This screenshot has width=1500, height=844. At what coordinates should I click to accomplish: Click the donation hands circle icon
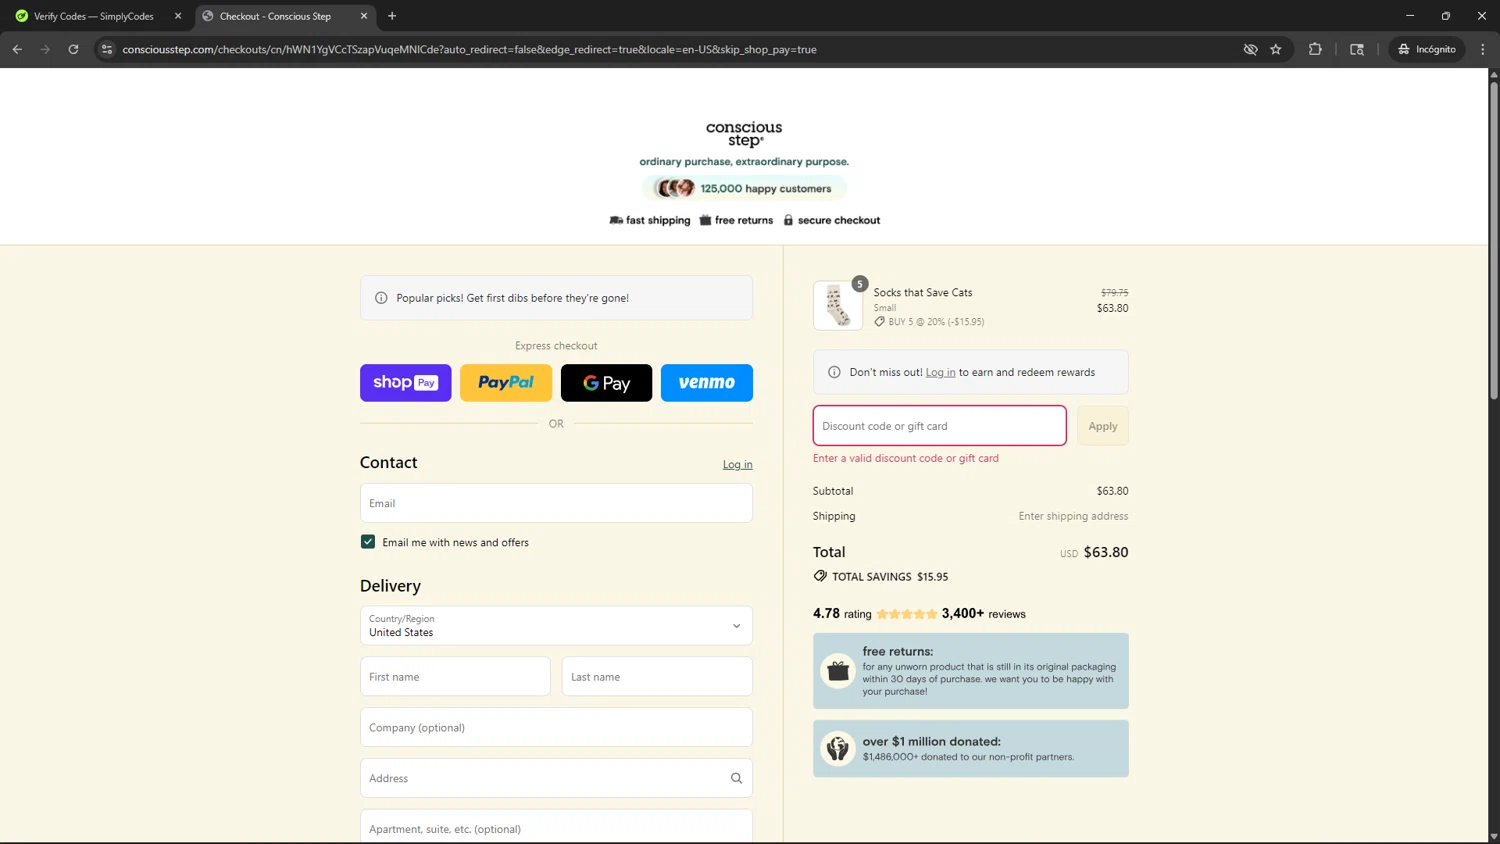[838, 748]
